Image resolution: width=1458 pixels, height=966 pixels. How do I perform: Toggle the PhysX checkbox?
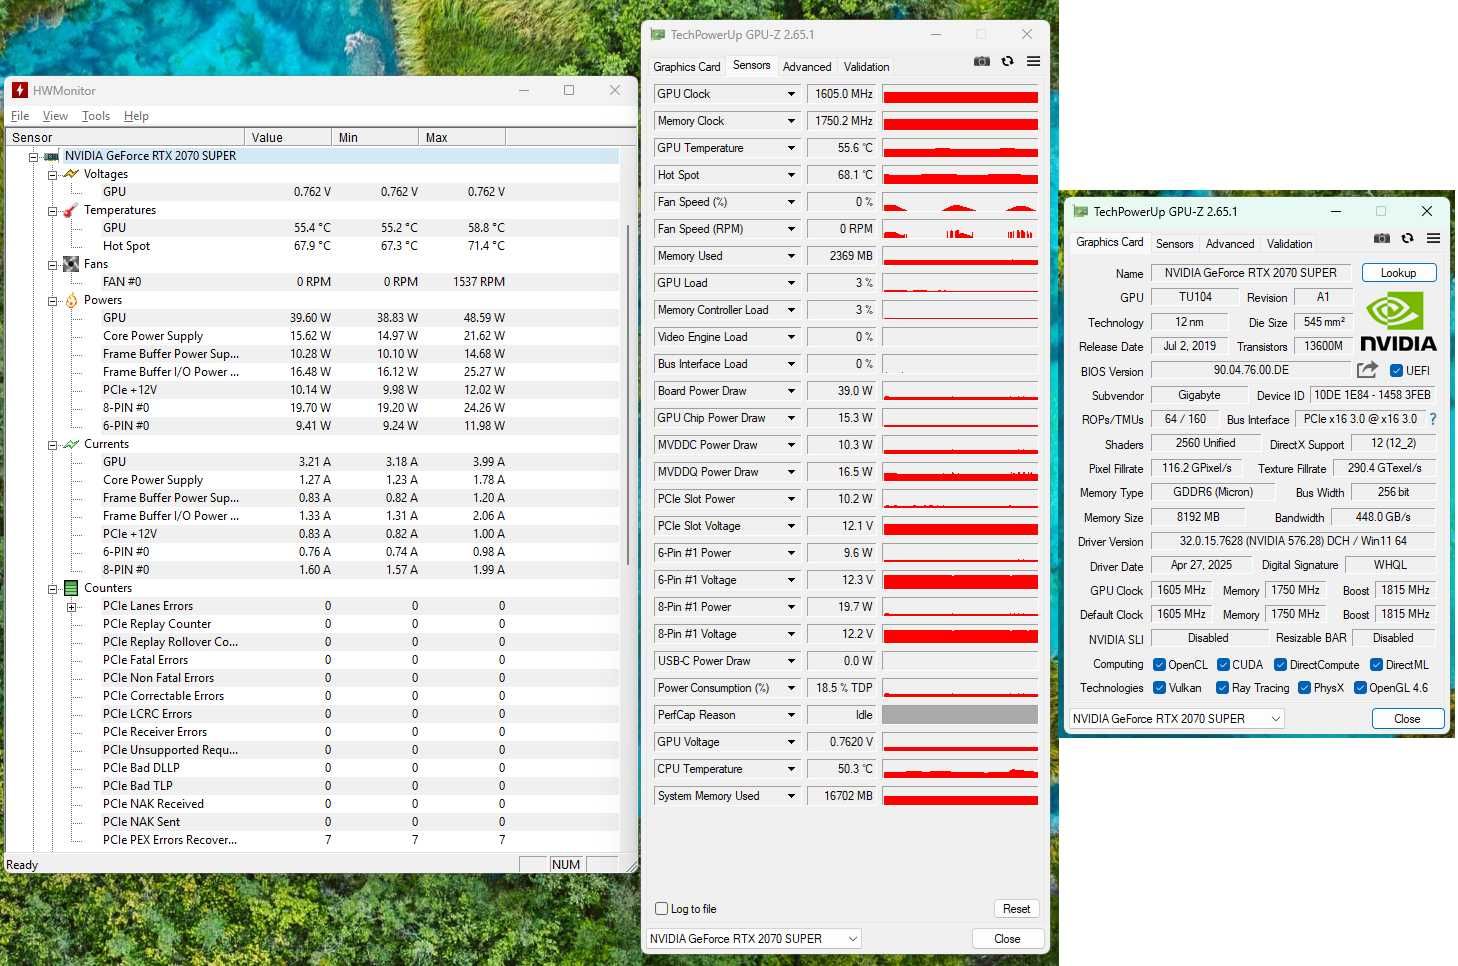[1305, 688]
